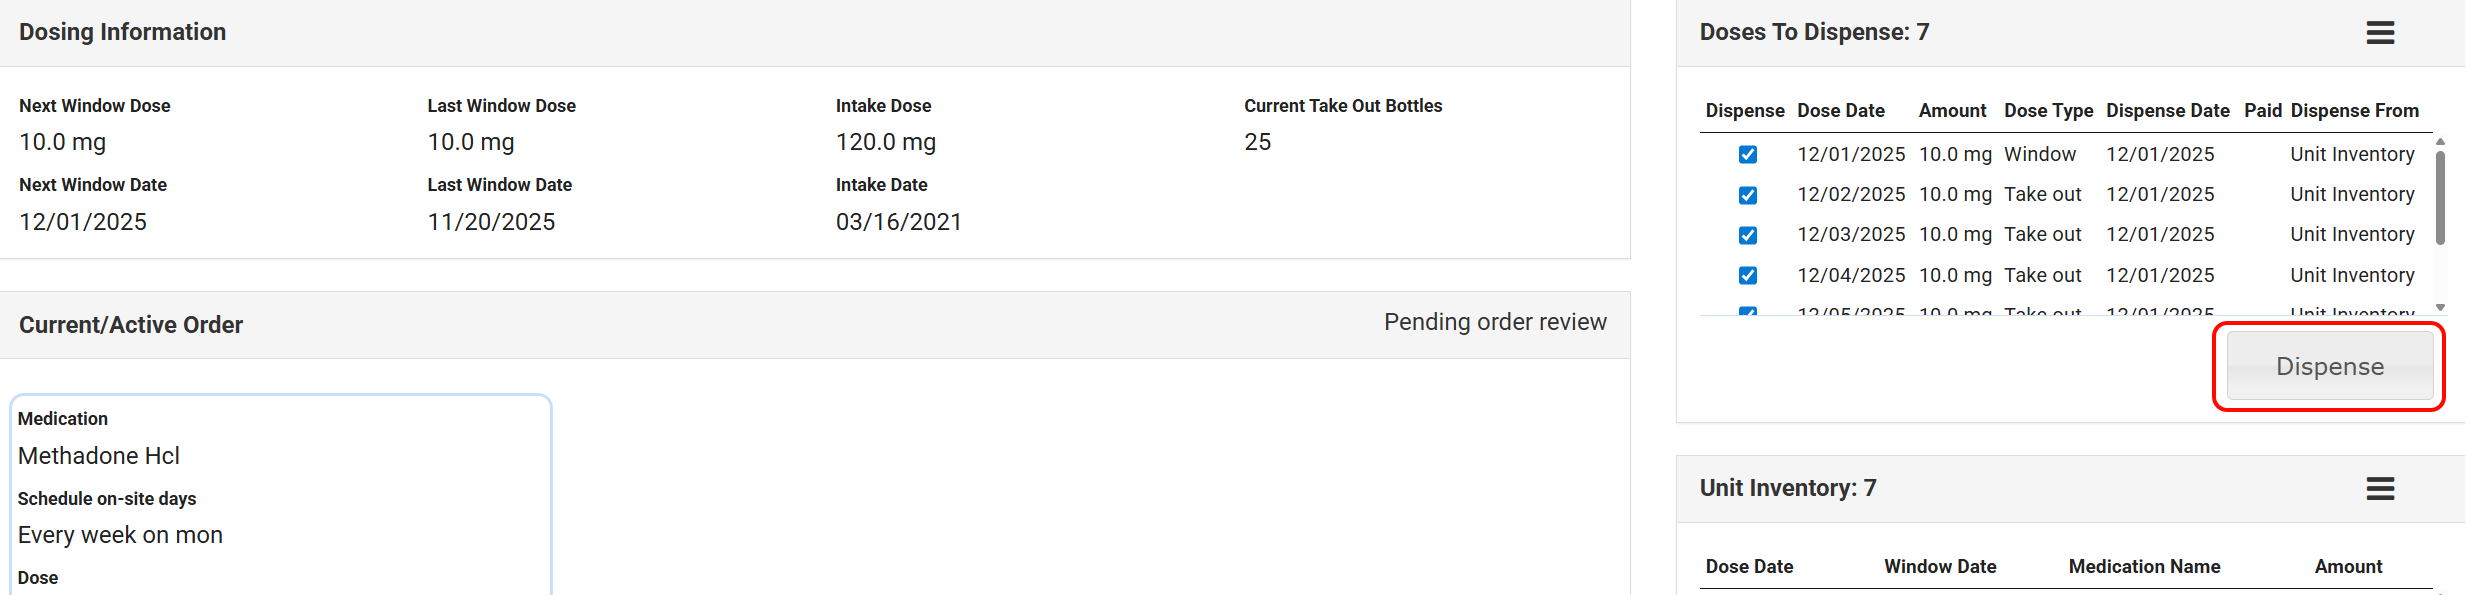Viewport: 2466px width, 595px height.
Task: Sort doses by the Dose Type column
Action: [x=2048, y=111]
